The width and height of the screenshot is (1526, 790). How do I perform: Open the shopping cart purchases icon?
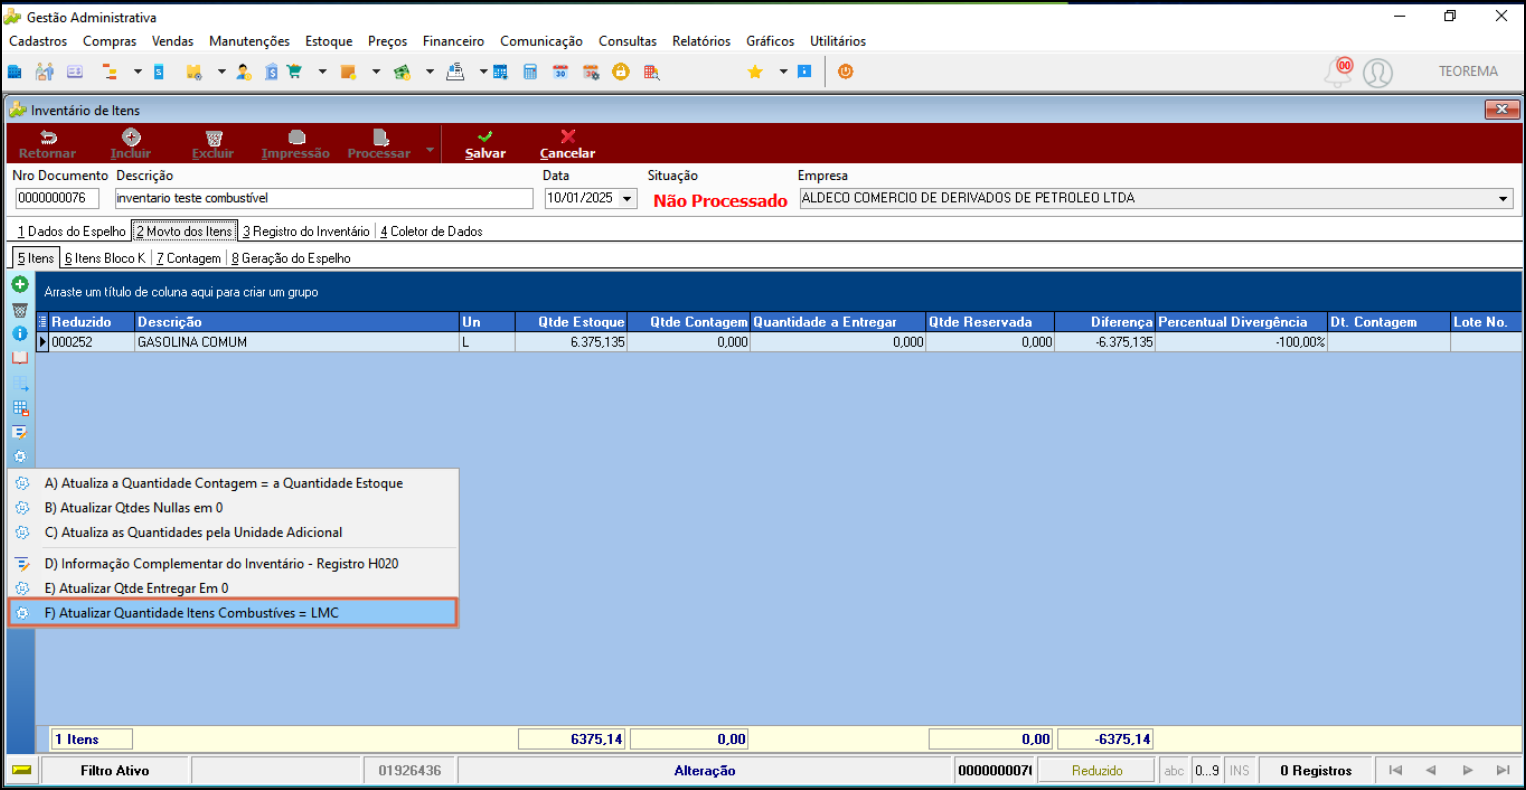pyautogui.click(x=294, y=72)
